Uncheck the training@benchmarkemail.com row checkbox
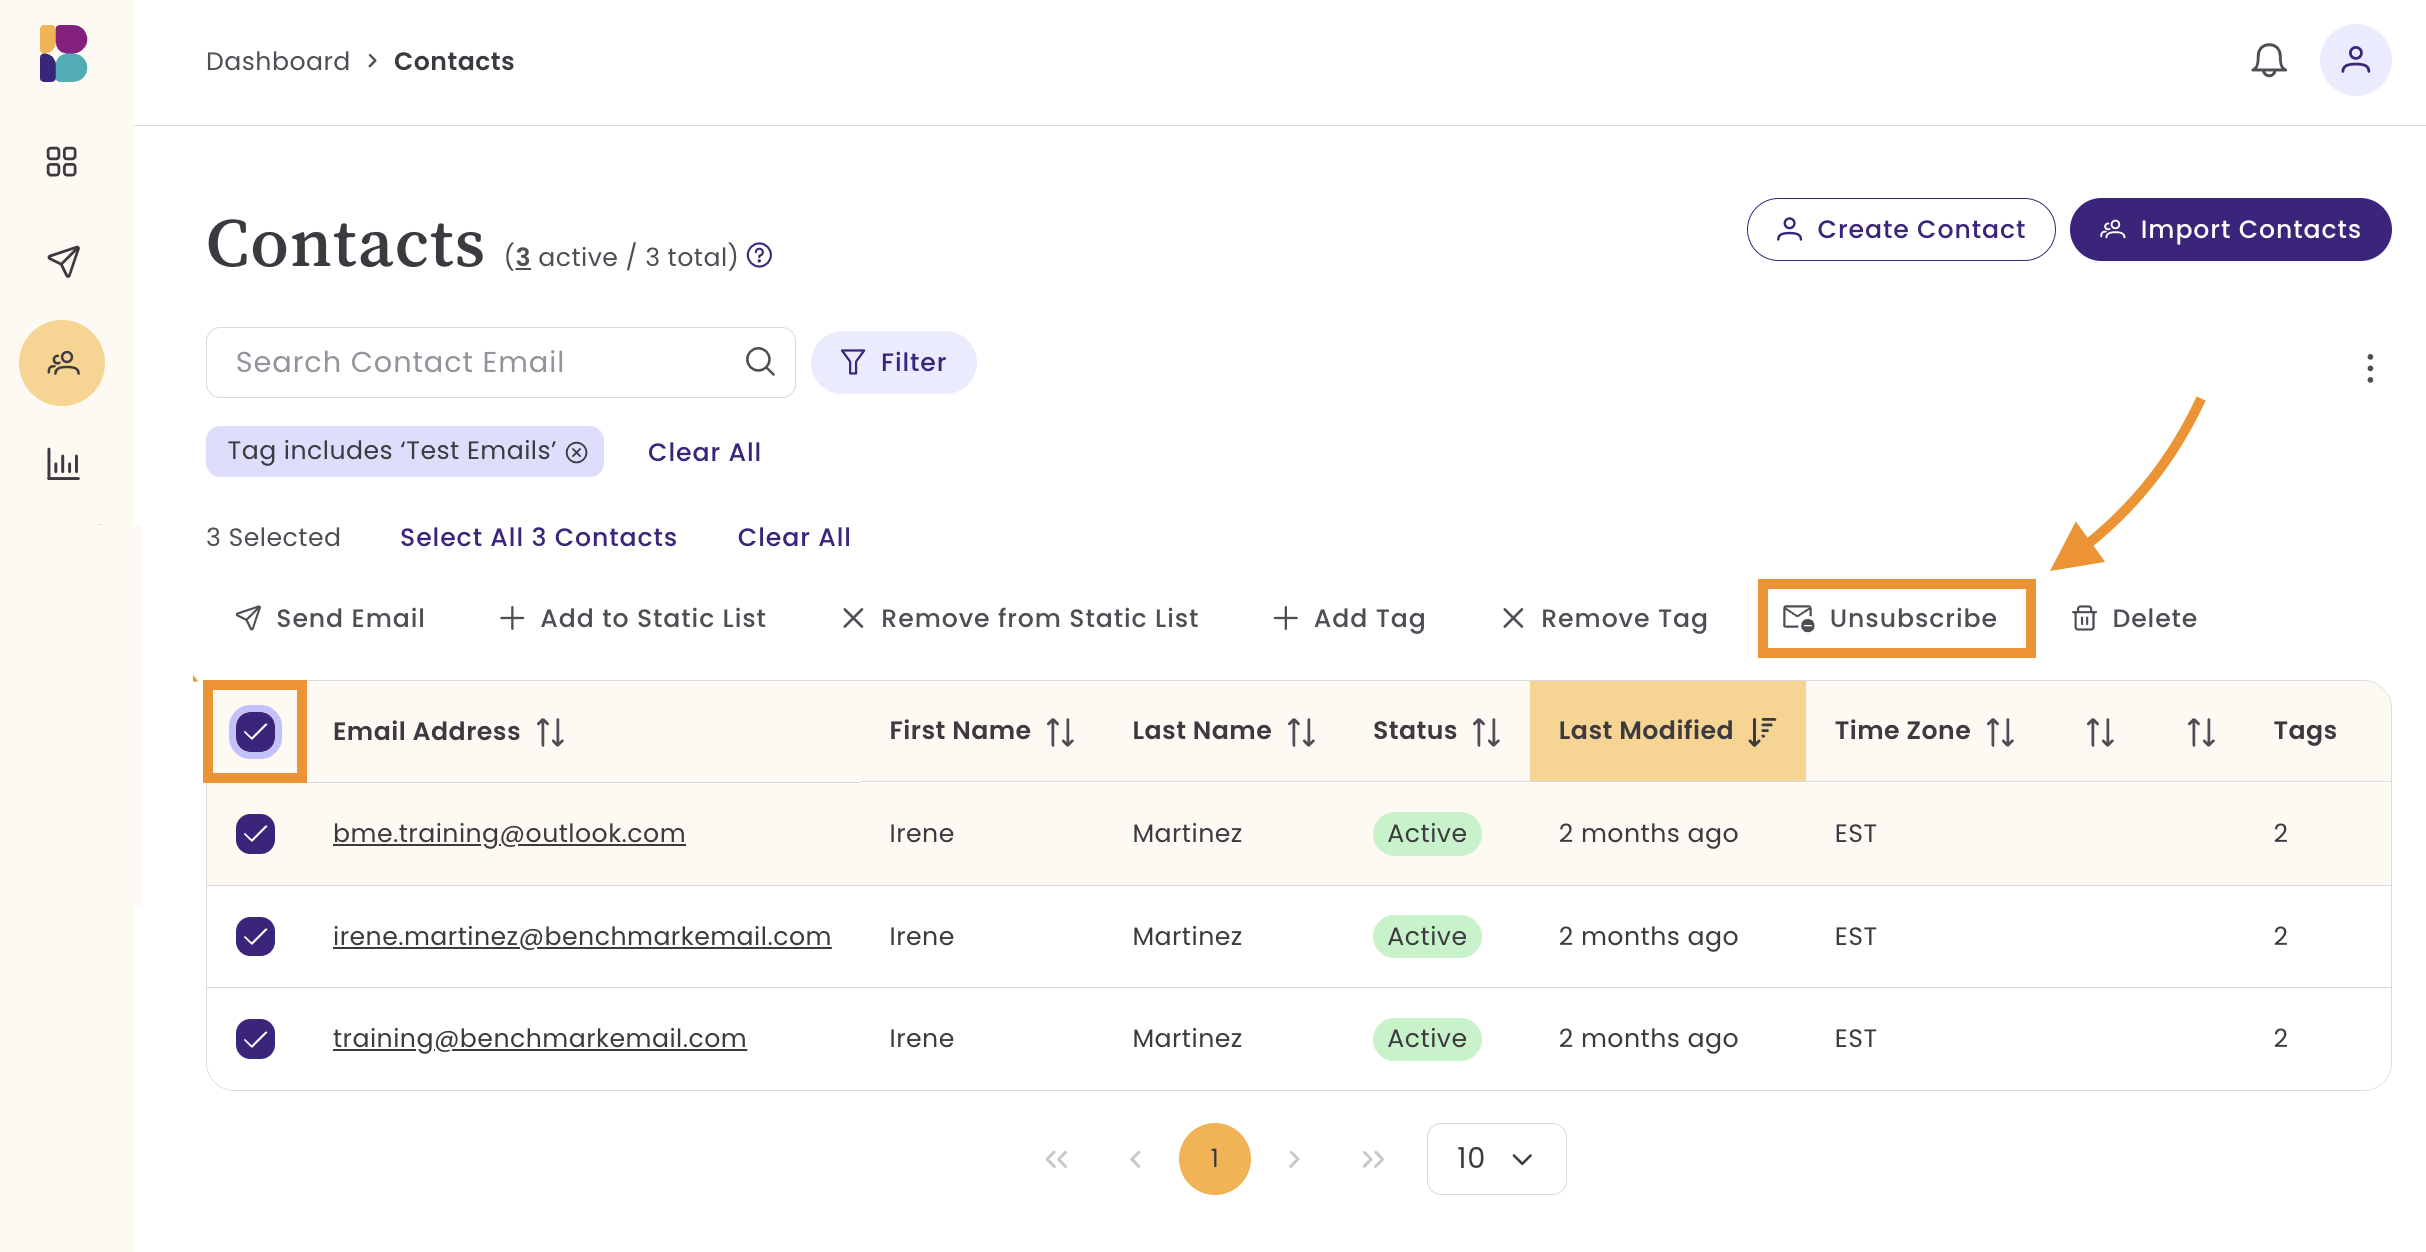The height and width of the screenshot is (1252, 2426). (255, 1038)
